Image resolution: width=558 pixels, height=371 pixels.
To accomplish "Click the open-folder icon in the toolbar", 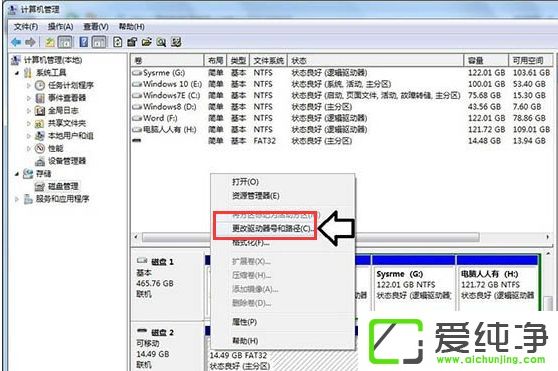I will (147, 42).
